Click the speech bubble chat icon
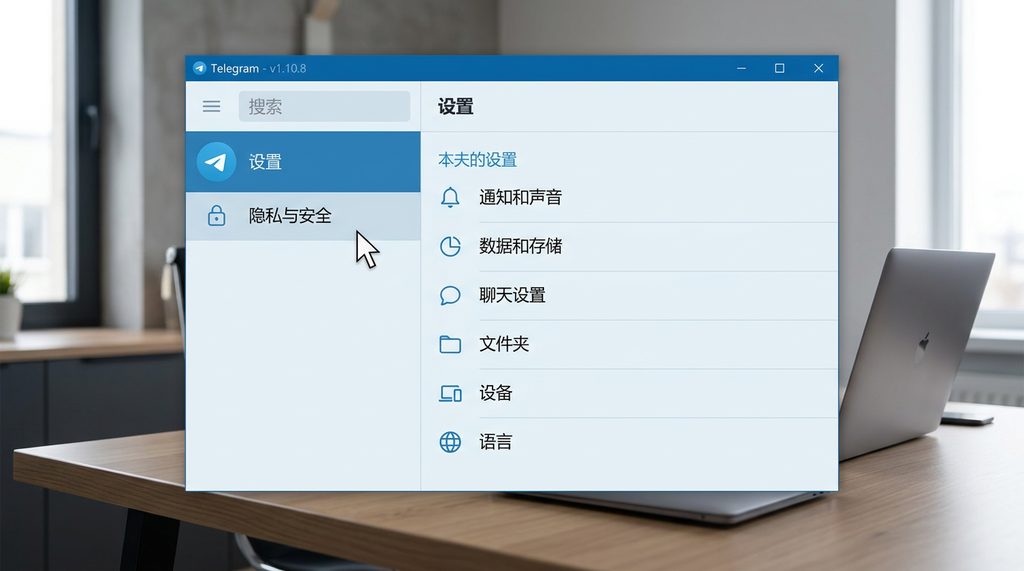 pos(450,295)
